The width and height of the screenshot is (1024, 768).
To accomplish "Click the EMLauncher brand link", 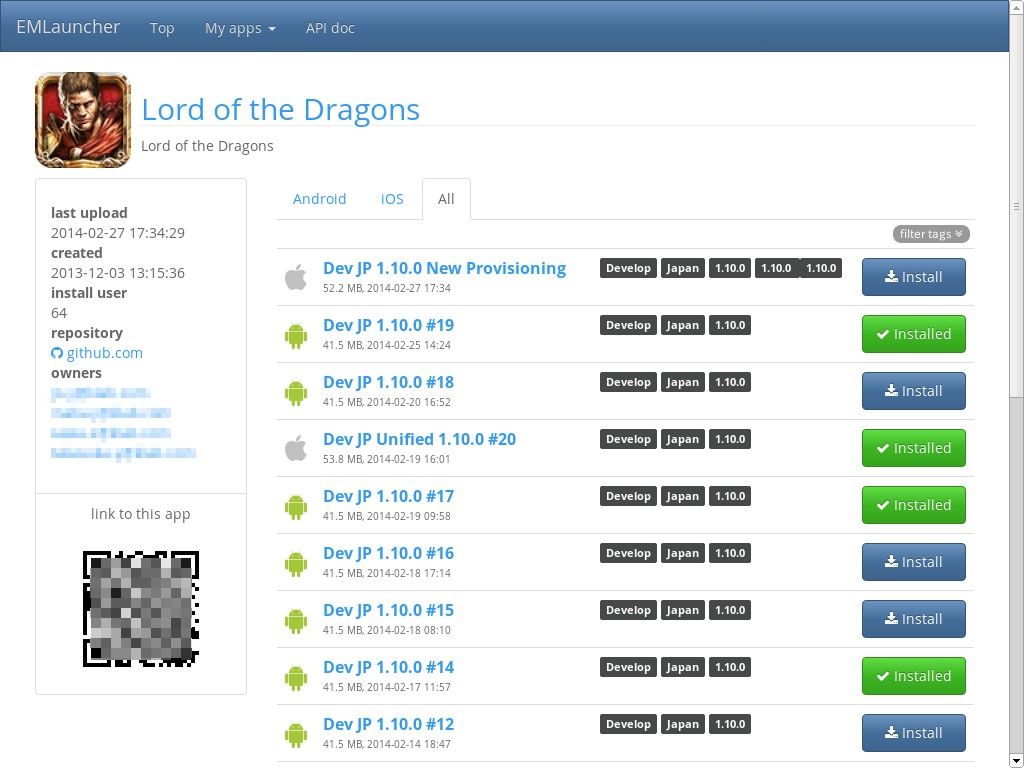I will pyautogui.click(x=68, y=27).
